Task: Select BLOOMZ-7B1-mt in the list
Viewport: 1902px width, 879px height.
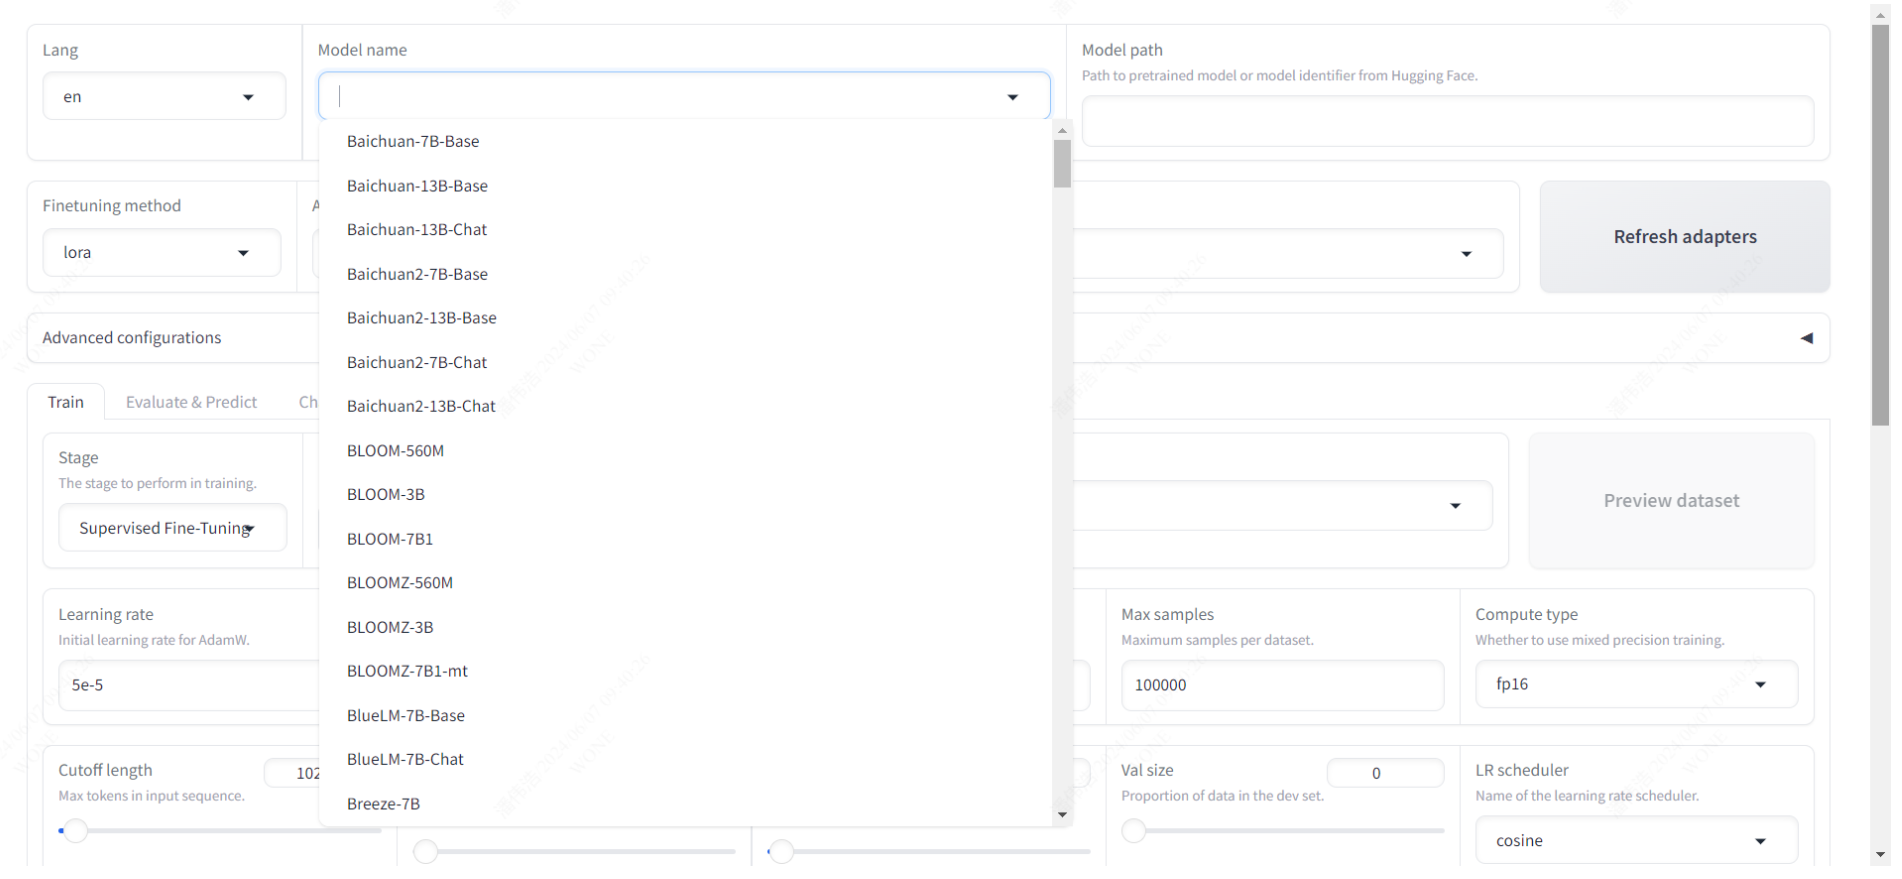Action: click(x=685, y=671)
